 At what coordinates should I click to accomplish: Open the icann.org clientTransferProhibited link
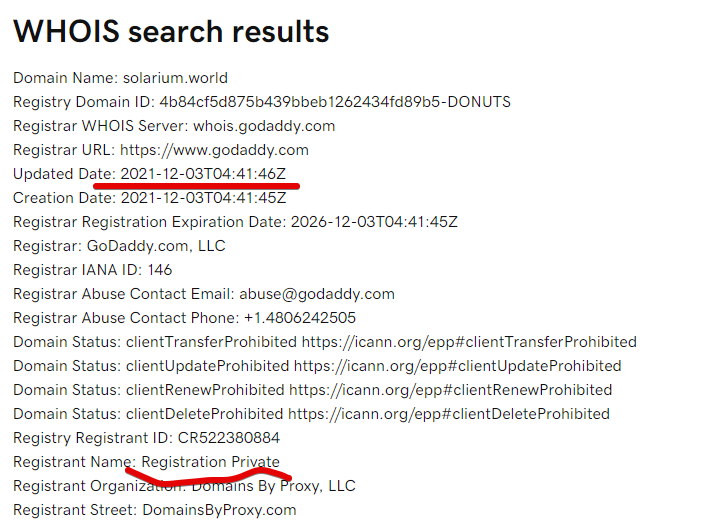(469, 342)
